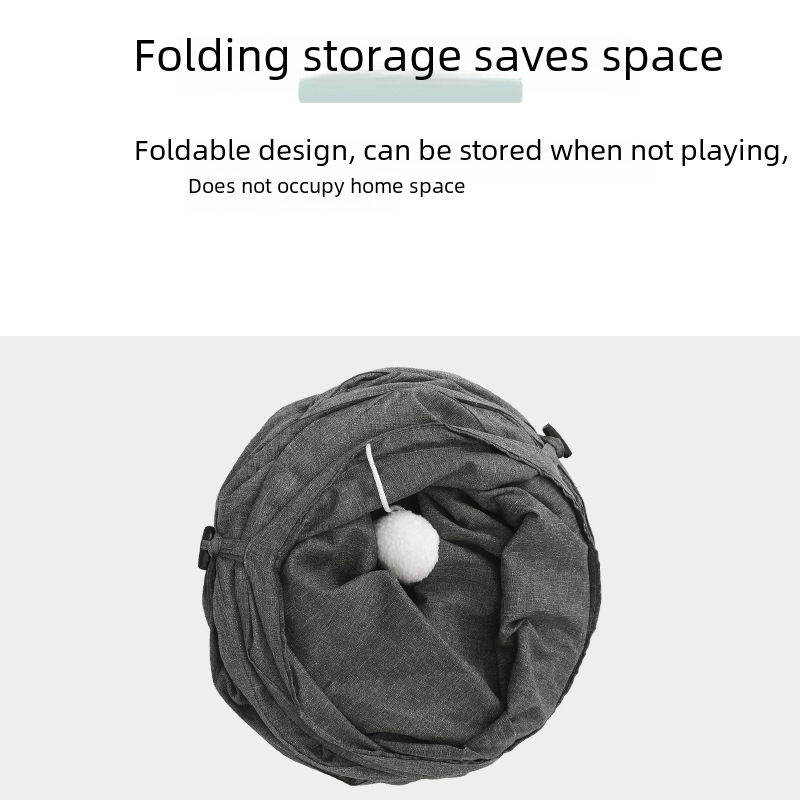
Task: Click the 'Does not occupy home space' line
Action: (x=327, y=186)
